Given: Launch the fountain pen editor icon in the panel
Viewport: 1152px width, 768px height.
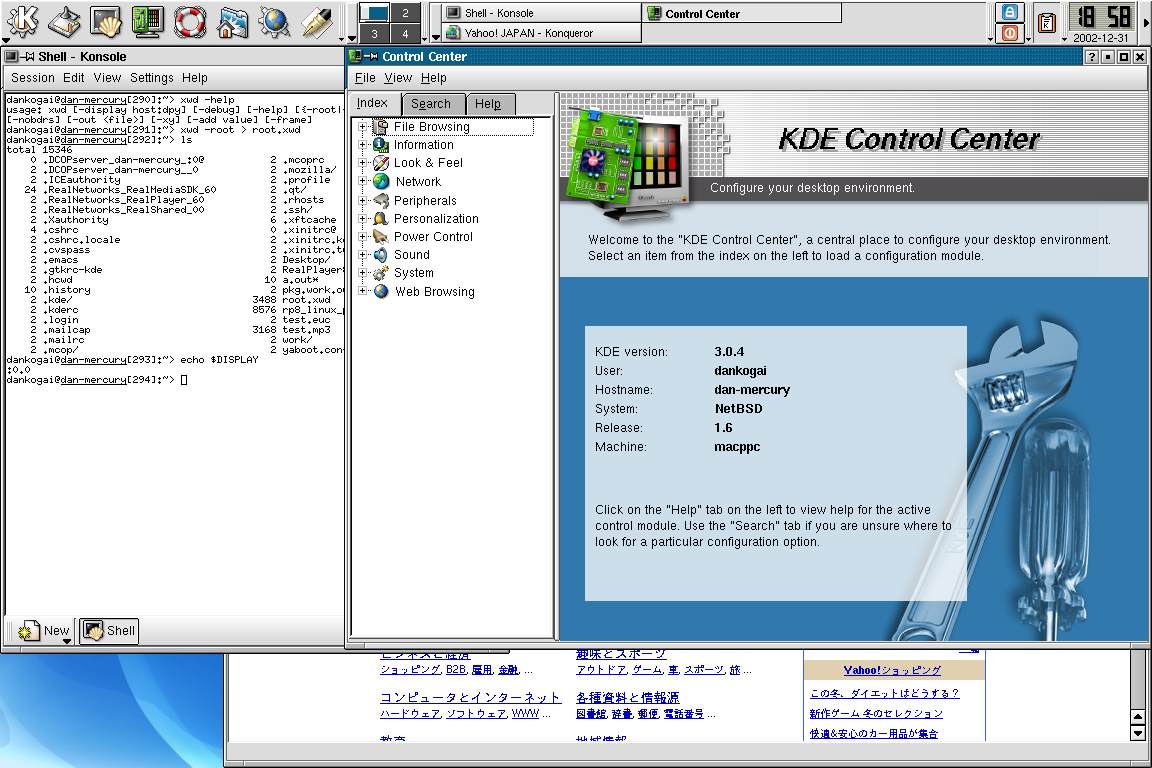Looking at the screenshot, I should (317, 21).
